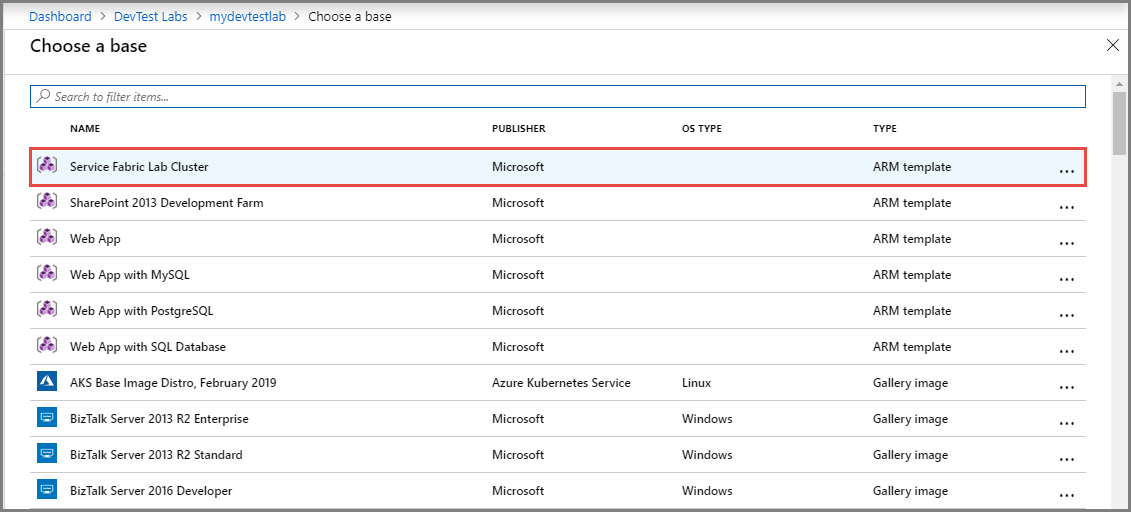Click the BizTalk Server 2013 R2 Standard icon
Screen dimensions: 1131x512
pos(47,454)
